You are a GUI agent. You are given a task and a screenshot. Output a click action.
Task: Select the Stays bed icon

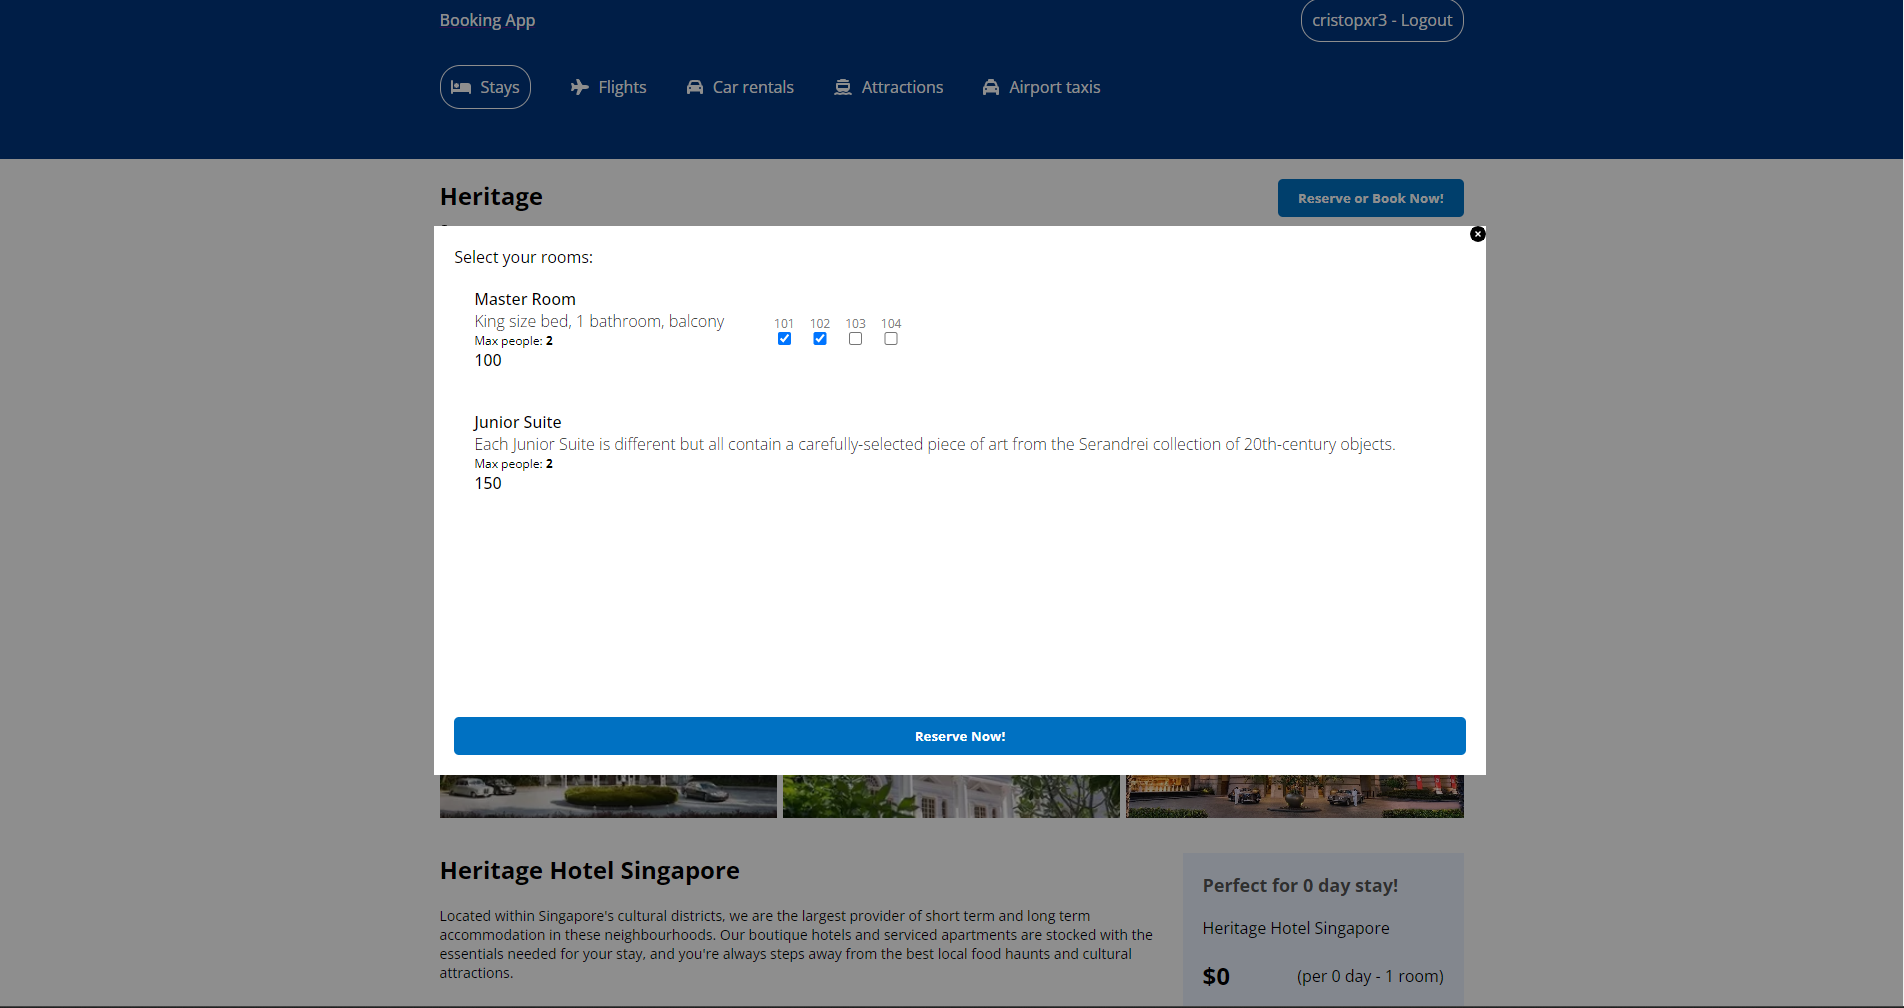click(462, 87)
